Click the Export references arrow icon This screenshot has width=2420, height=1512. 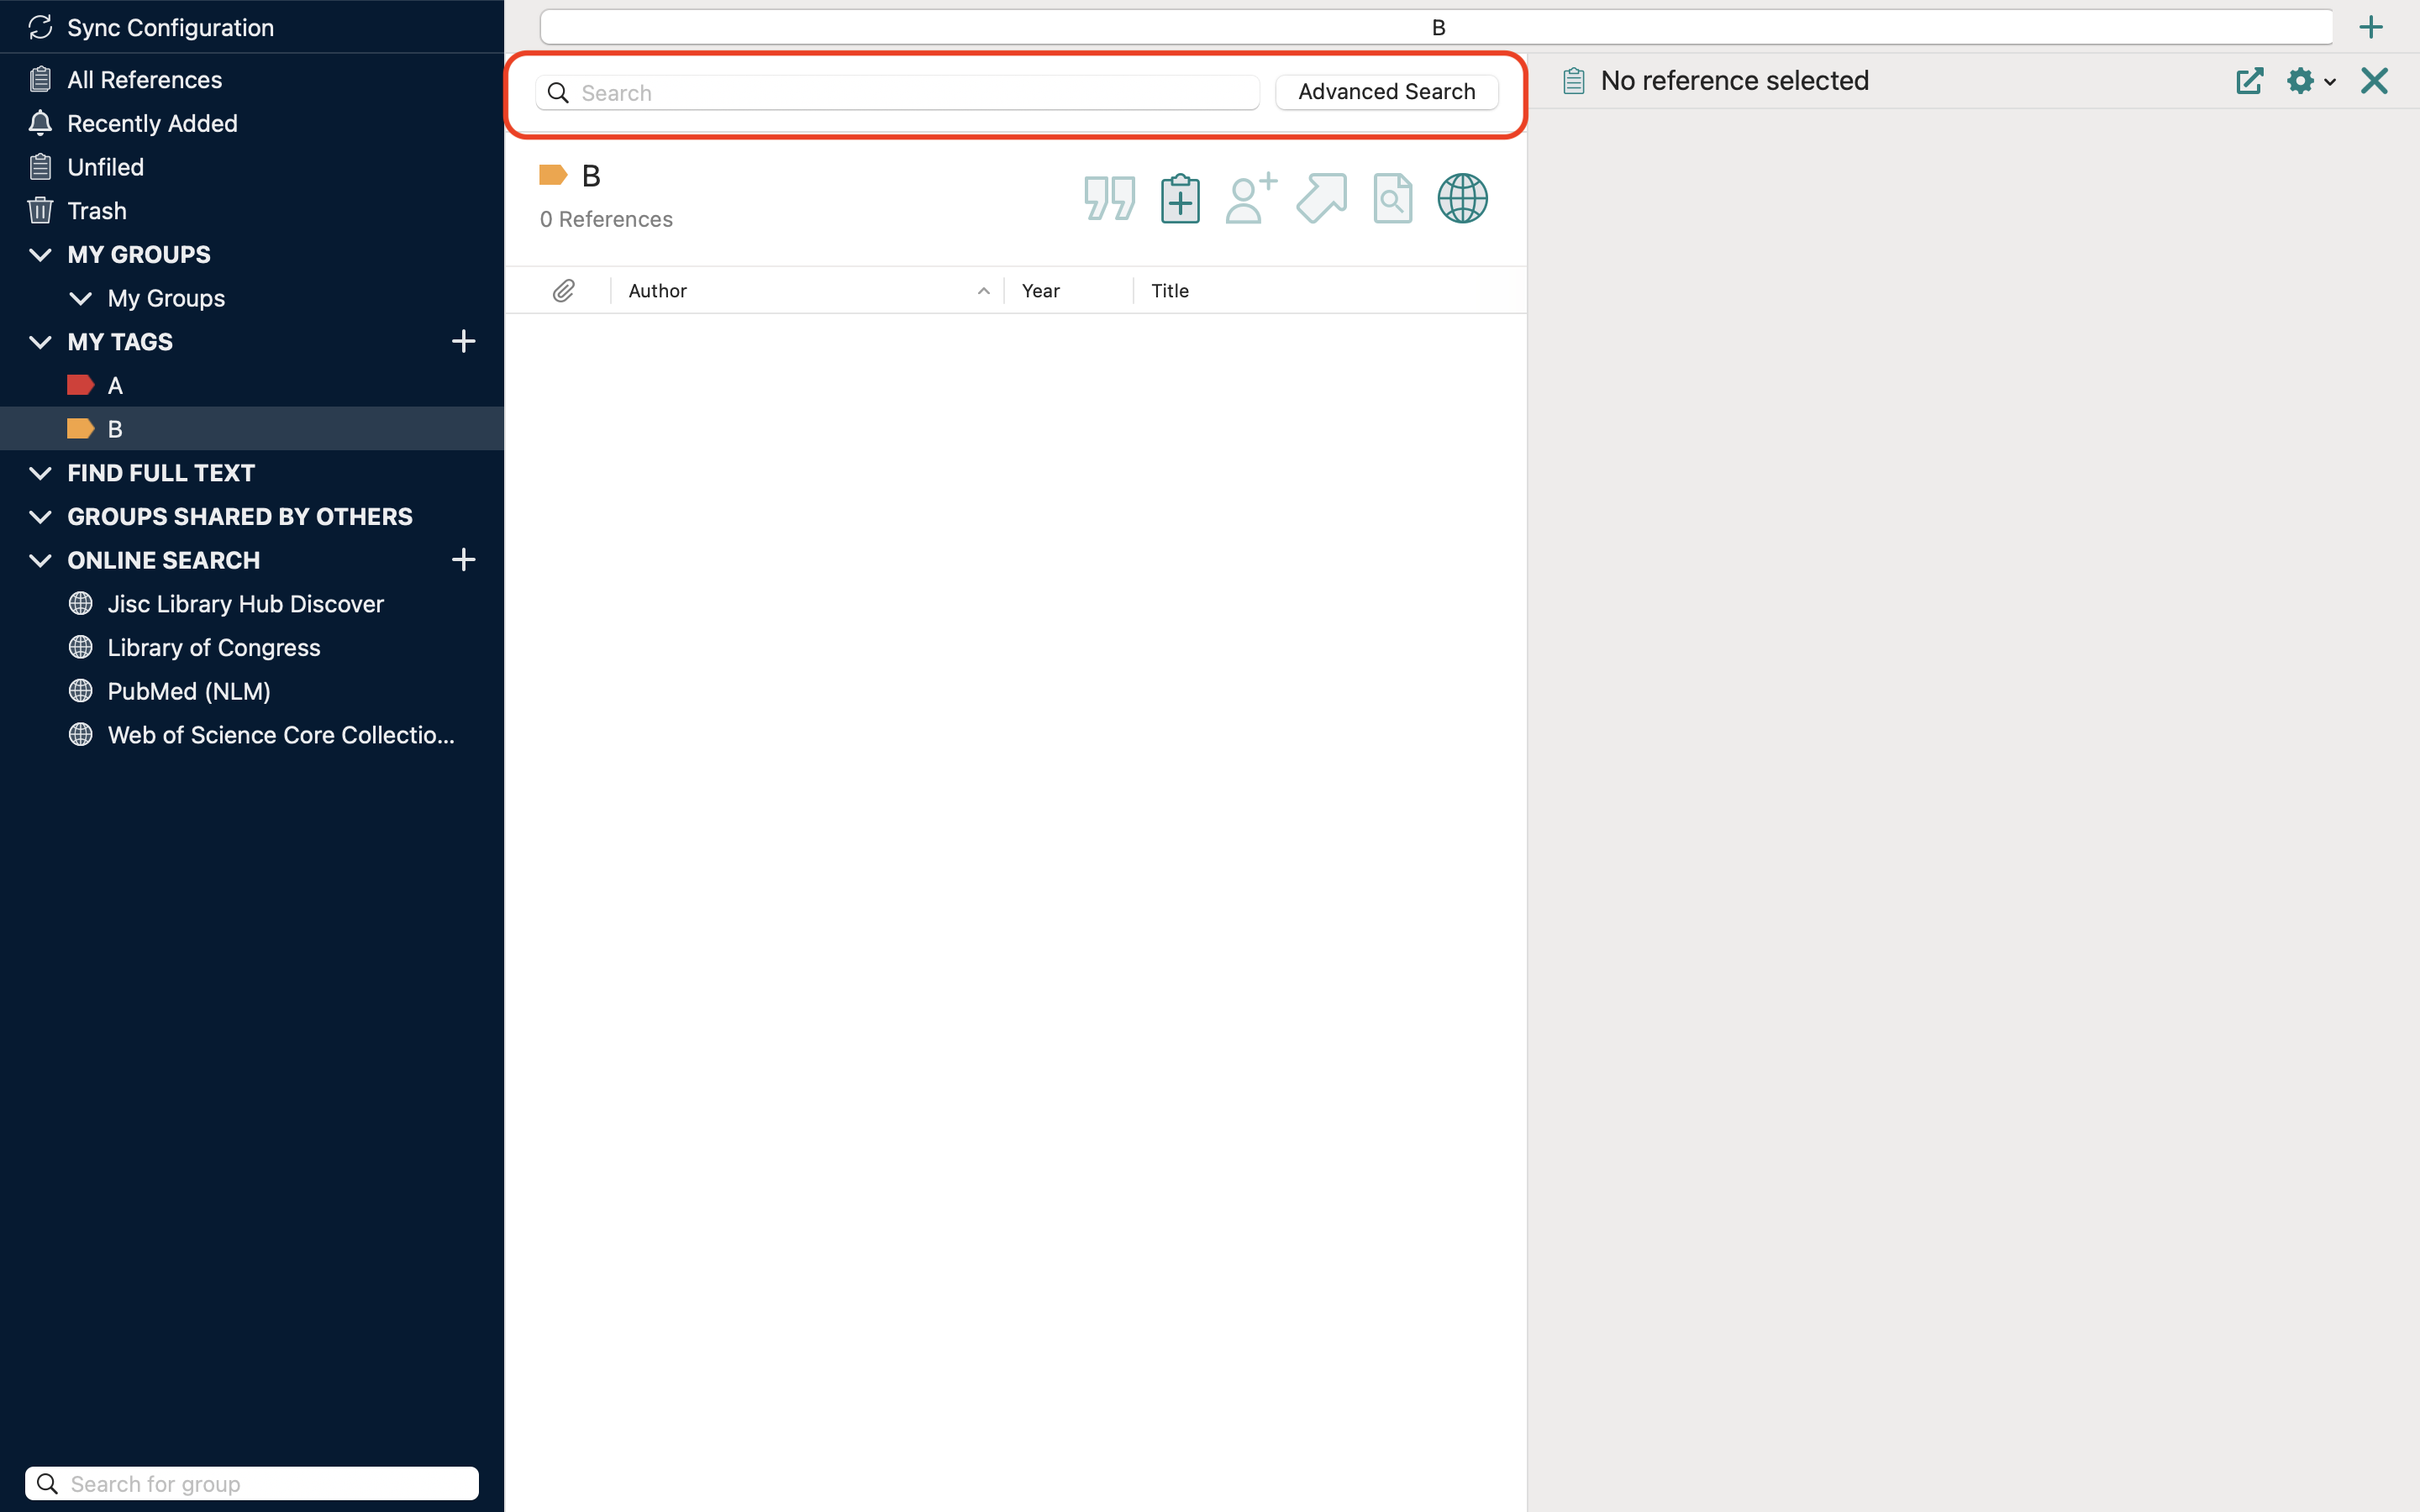pos(1321,198)
